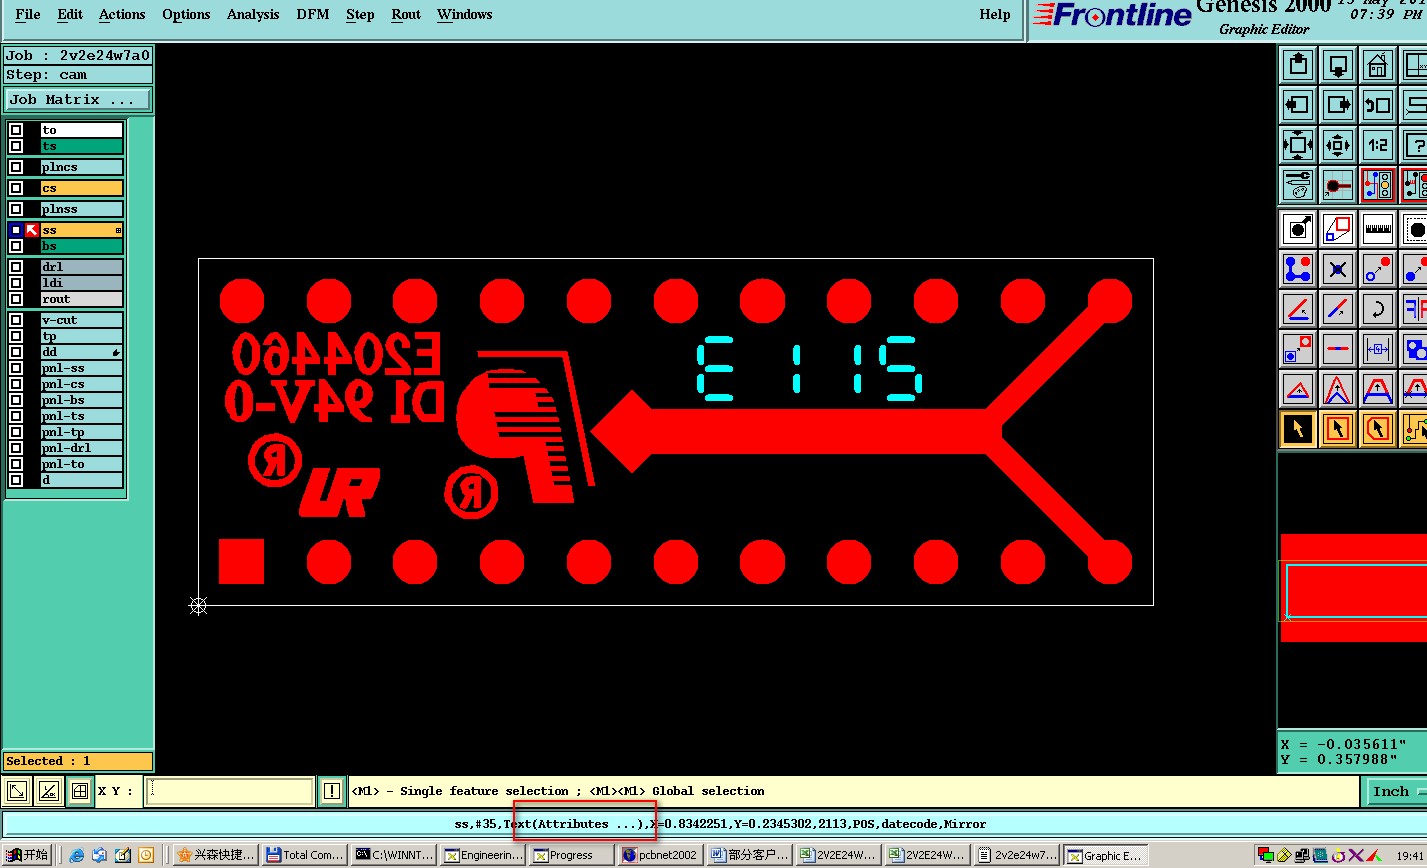Screen dimensions: 1427x868
Task: Open the DFM menu
Action: tap(313, 15)
